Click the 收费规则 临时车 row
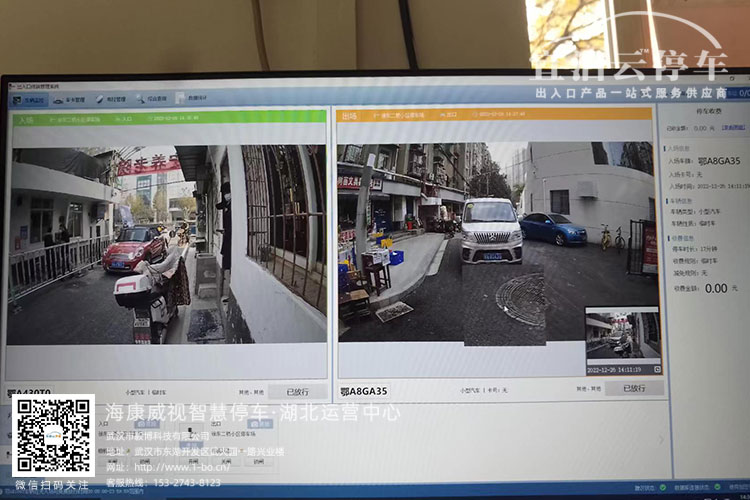This screenshot has height=500, width=750. tap(695, 261)
